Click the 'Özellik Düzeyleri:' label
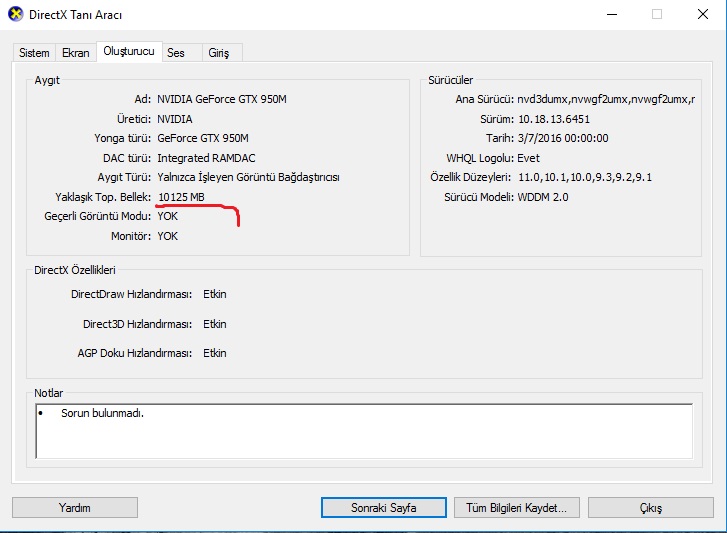727x533 pixels. [470, 177]
